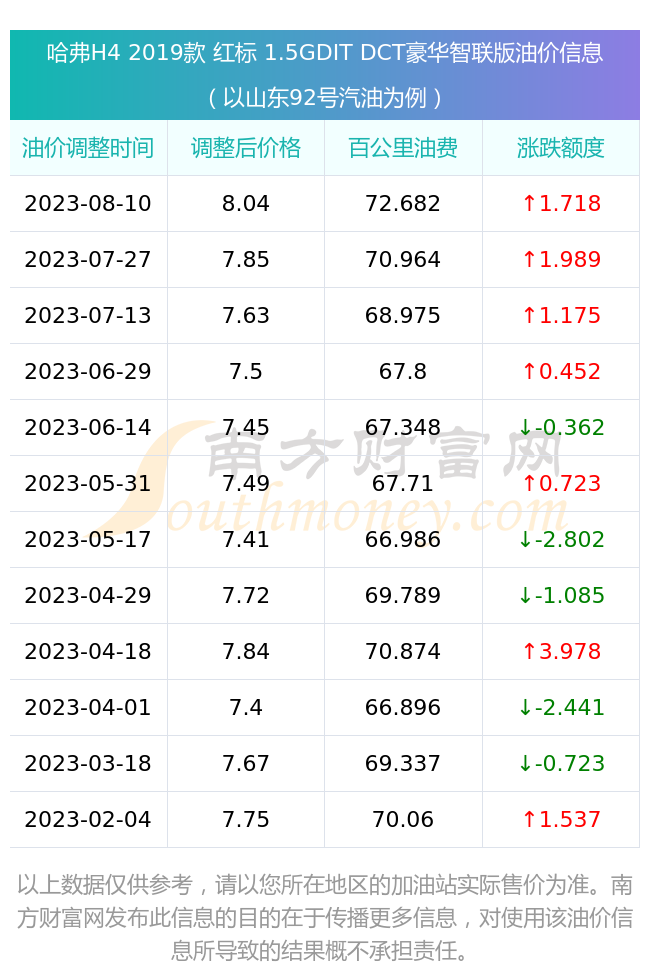Click the 油价调整时间 column header
The image size is (650, 977).
88,148
